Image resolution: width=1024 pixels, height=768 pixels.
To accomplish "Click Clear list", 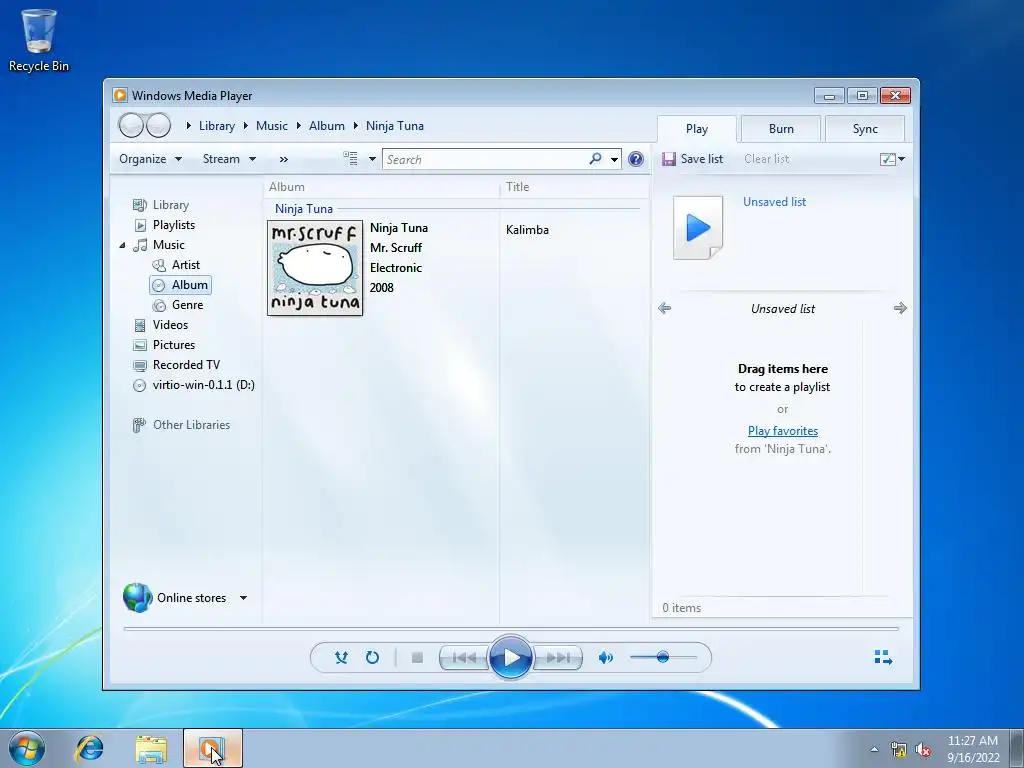I will 767,159.
